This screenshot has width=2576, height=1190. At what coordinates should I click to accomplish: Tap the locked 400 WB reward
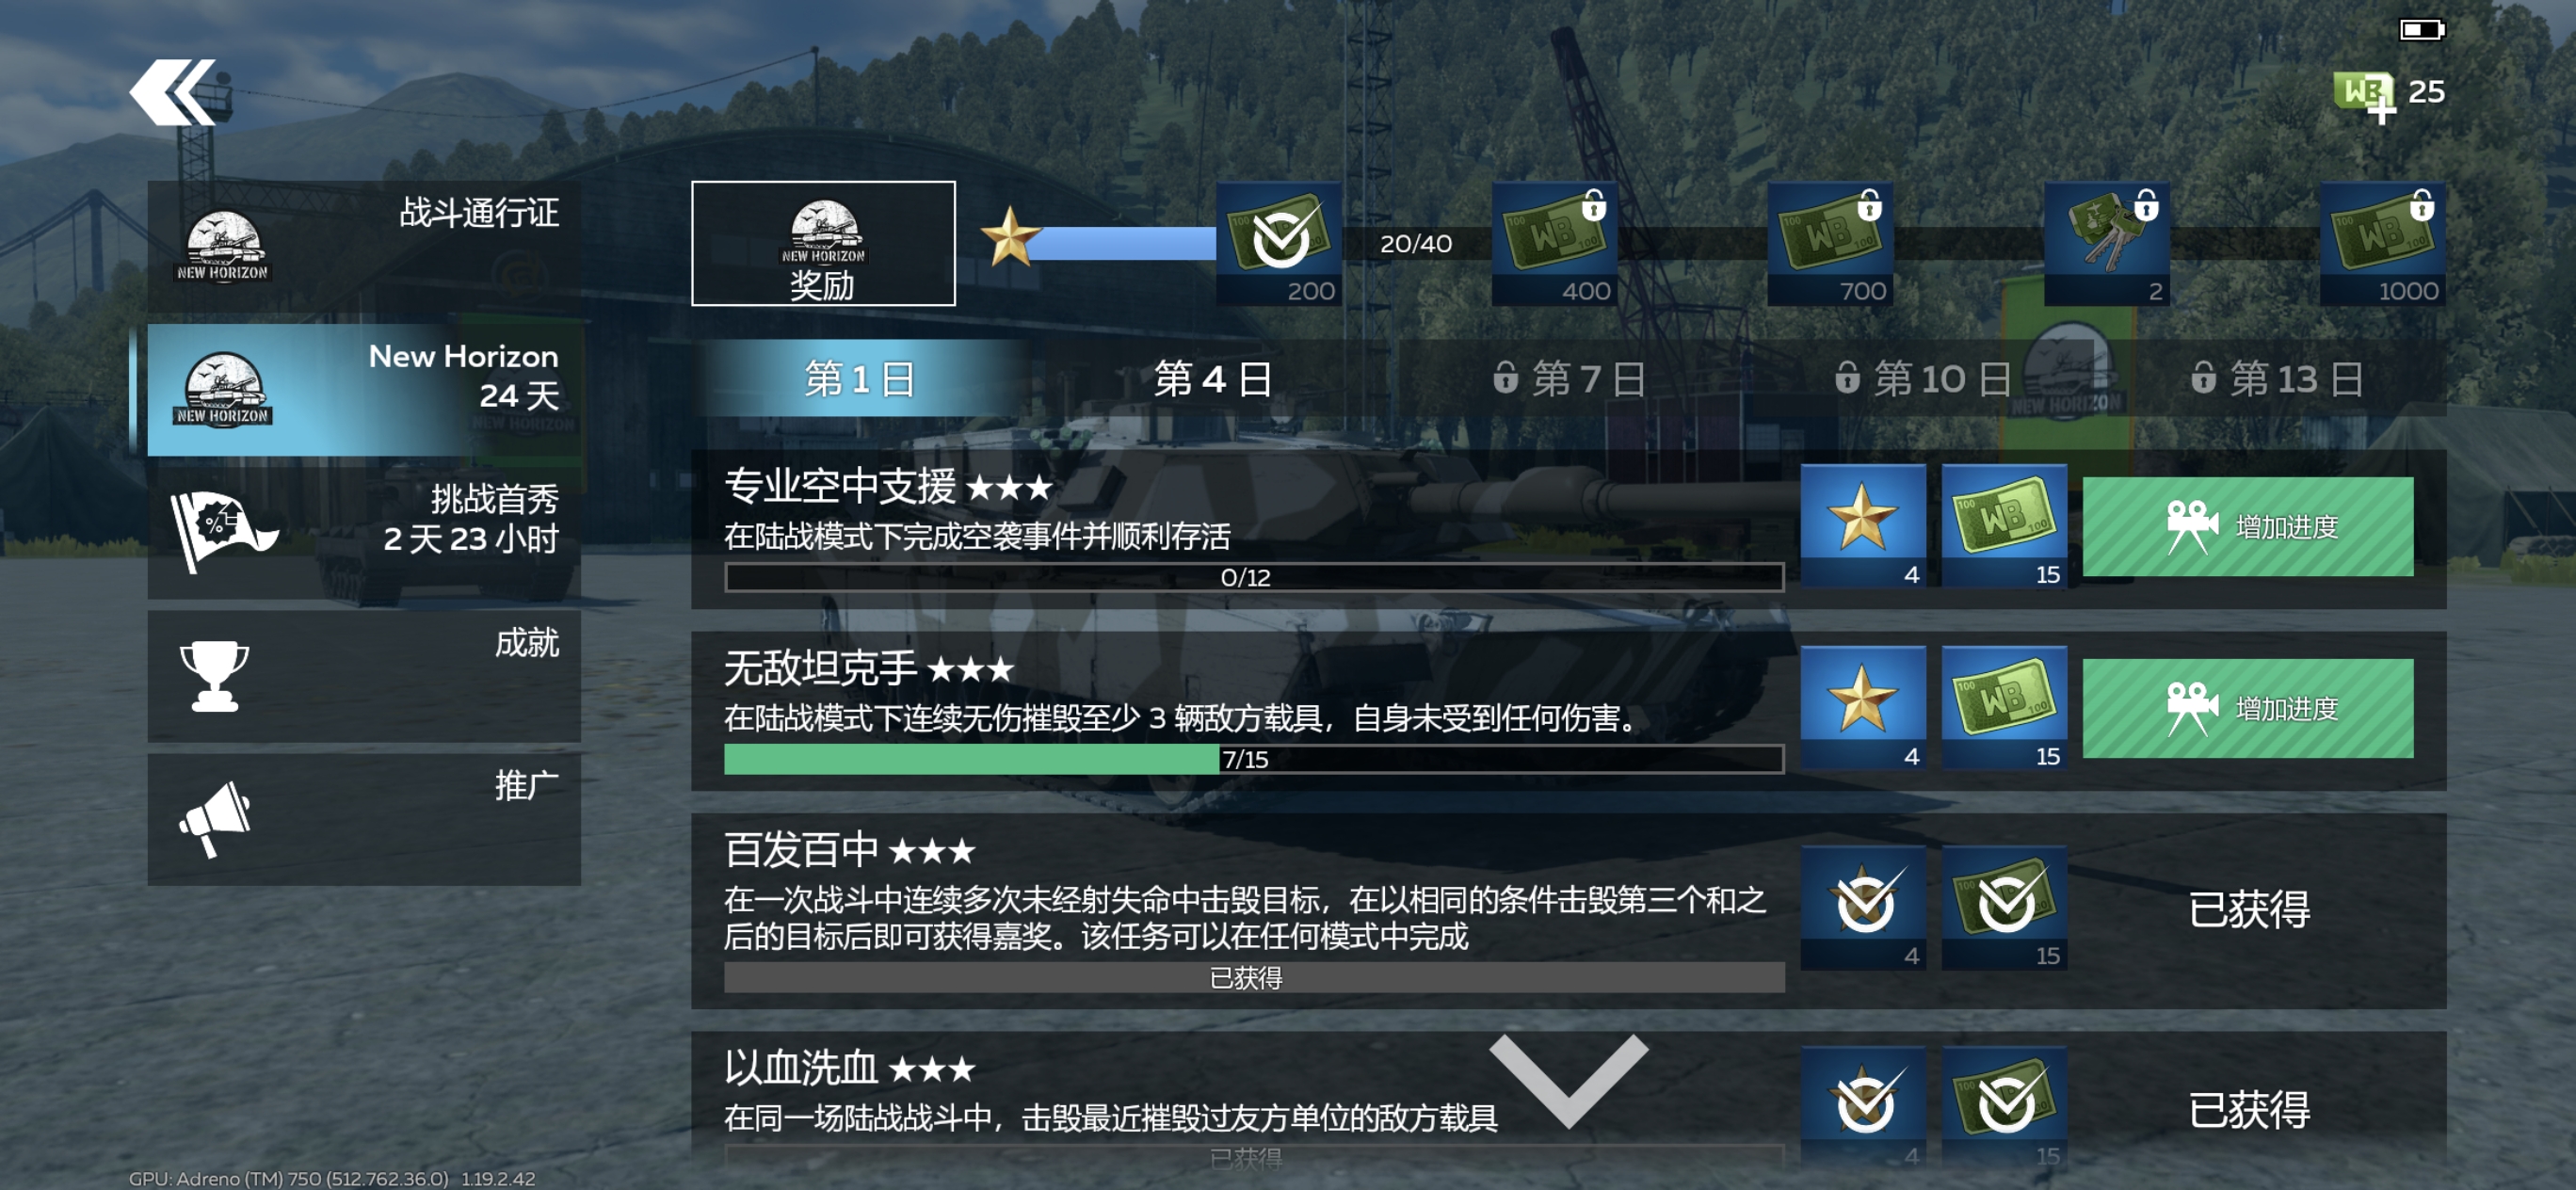(x=1554, y=243)
